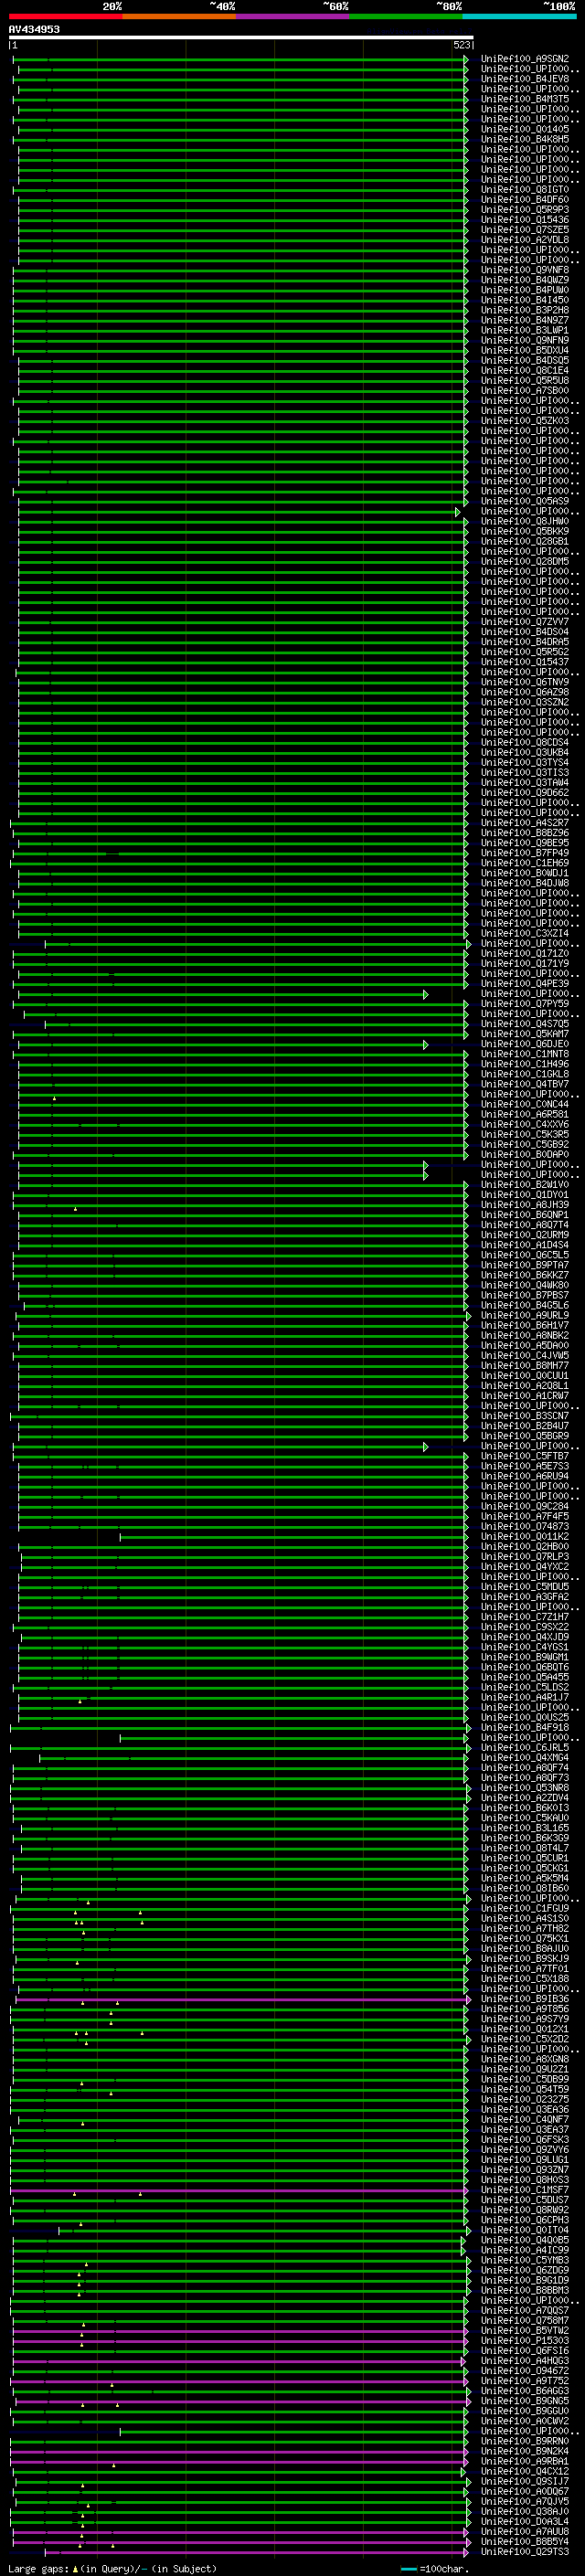585x2576 pixels.
Task: Click hit UniRef100_O94672
Action: (525, 2371)
